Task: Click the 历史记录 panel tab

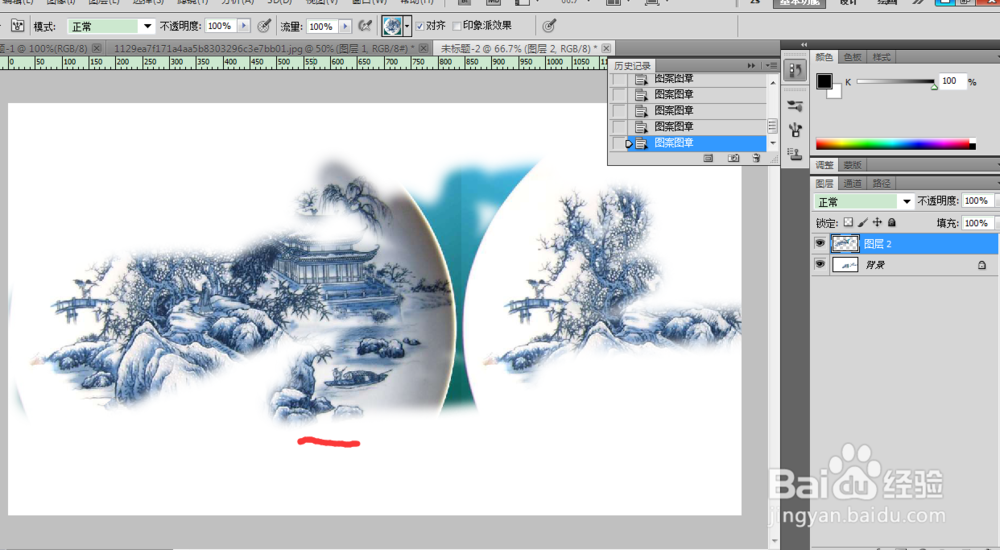Action: (x=632, y=66)
